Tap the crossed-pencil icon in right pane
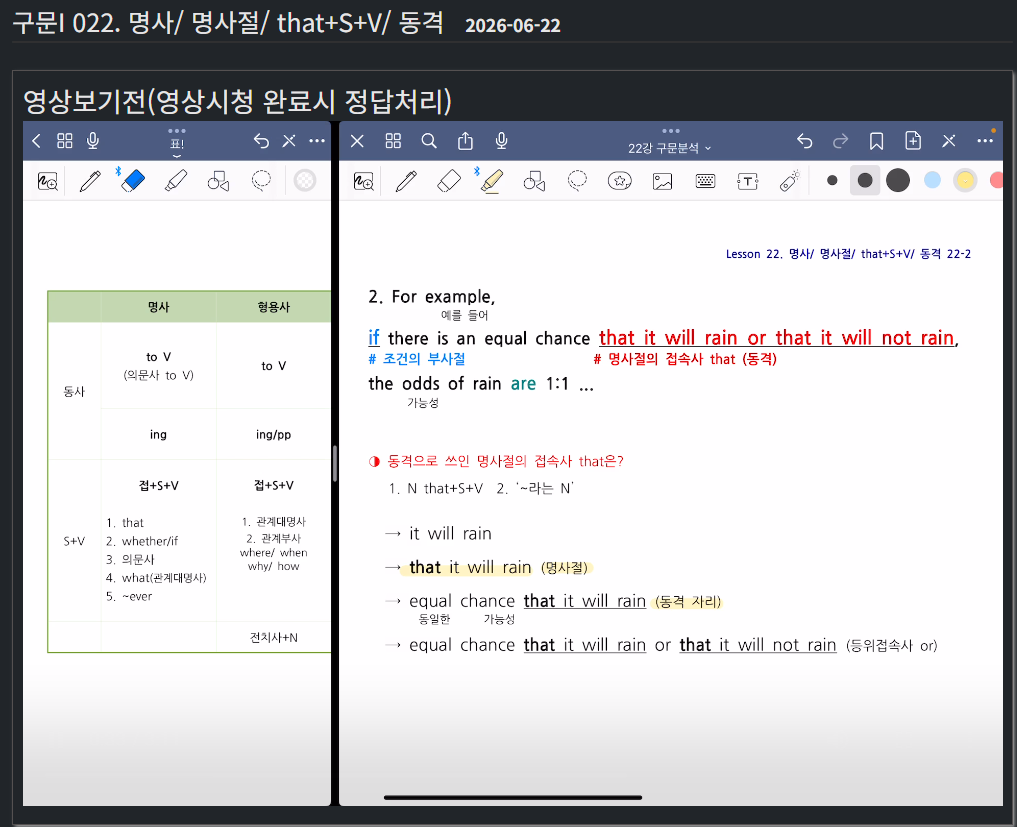1017x827 pixels. coord(949,141)
